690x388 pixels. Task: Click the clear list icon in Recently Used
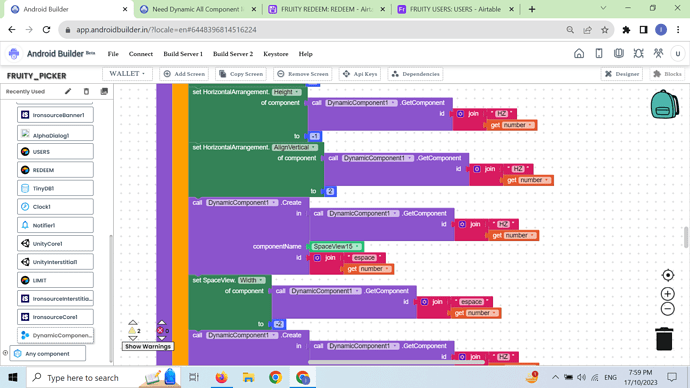86,92
